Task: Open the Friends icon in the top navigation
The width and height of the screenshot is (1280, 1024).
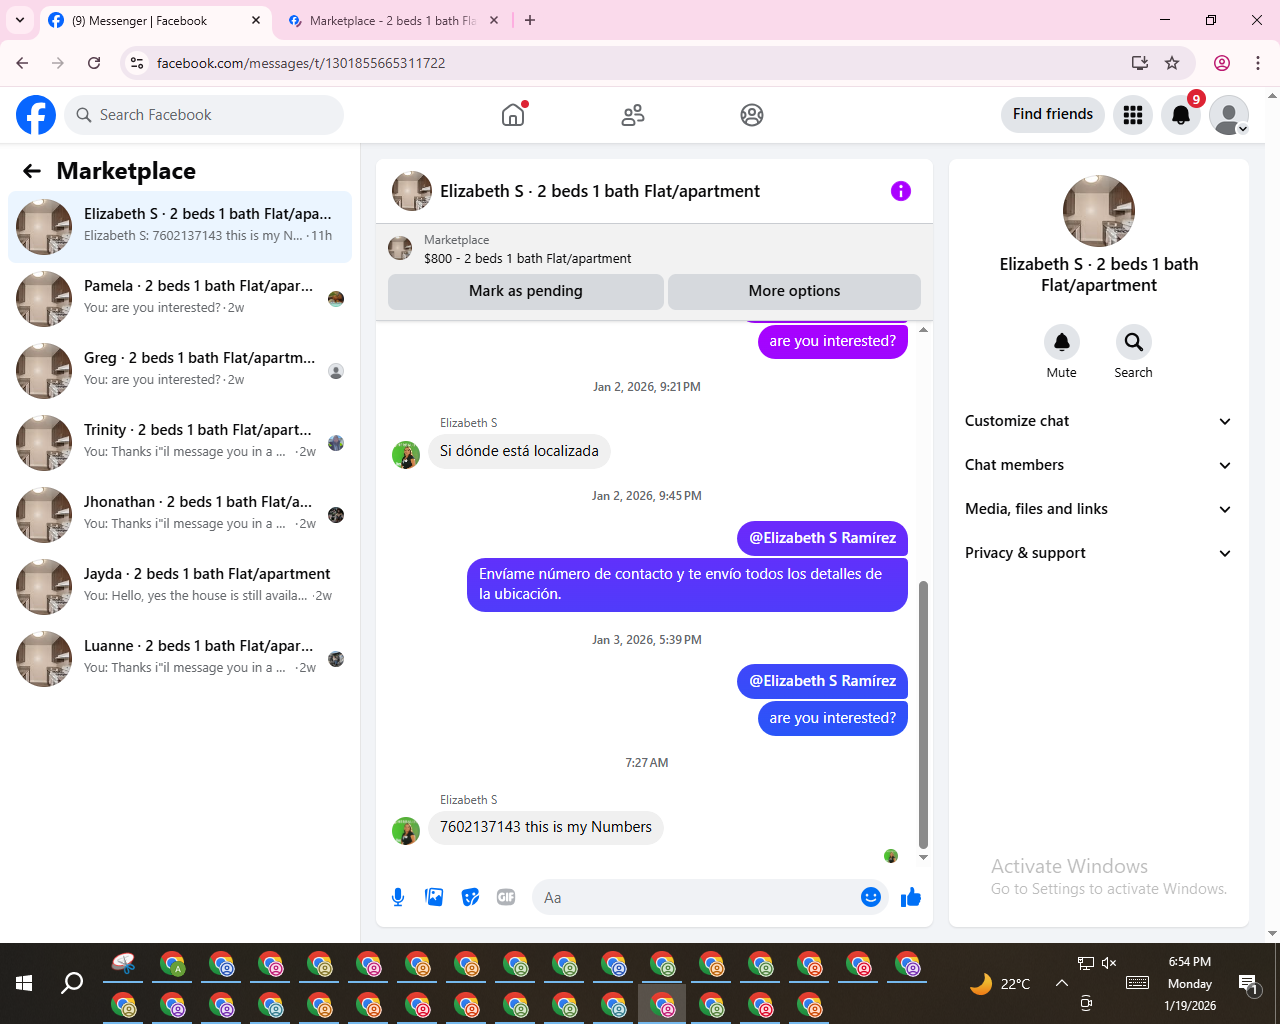Action: tap(633, 115)
